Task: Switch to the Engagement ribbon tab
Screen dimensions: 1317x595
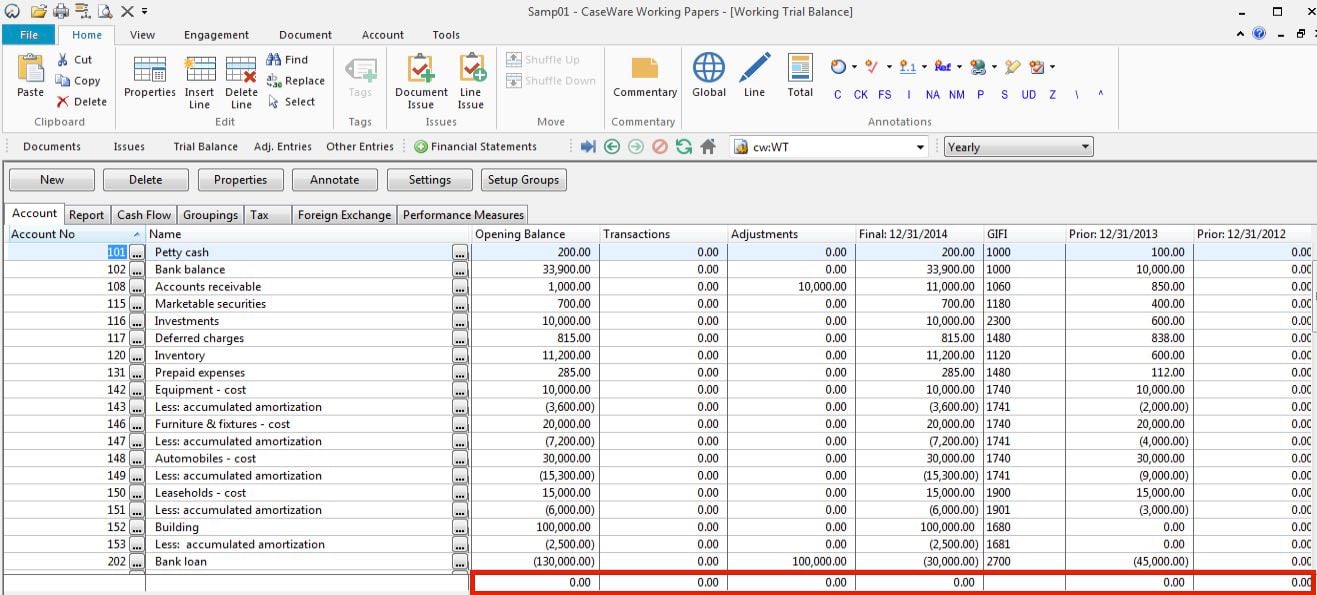Action: [x=216, y=35]
